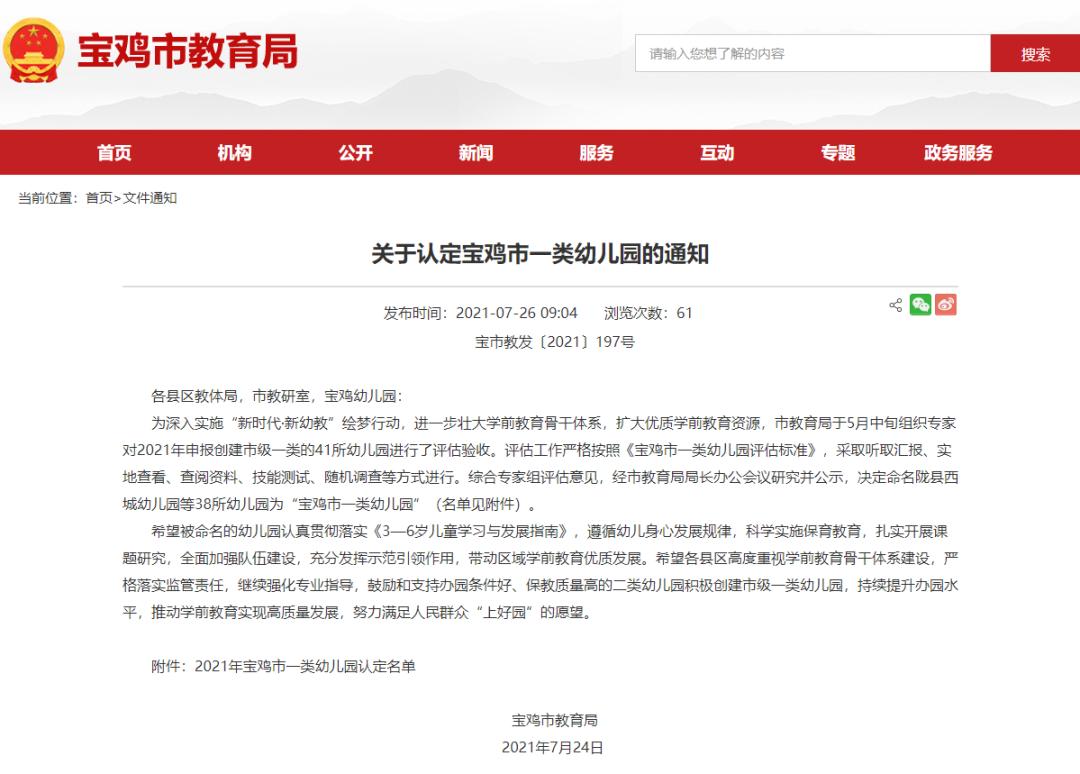
Task: Open attachment 2021年宝鸡市一类幼儿园认定名单
Action: pyautogui.click(x=305, y=666)
